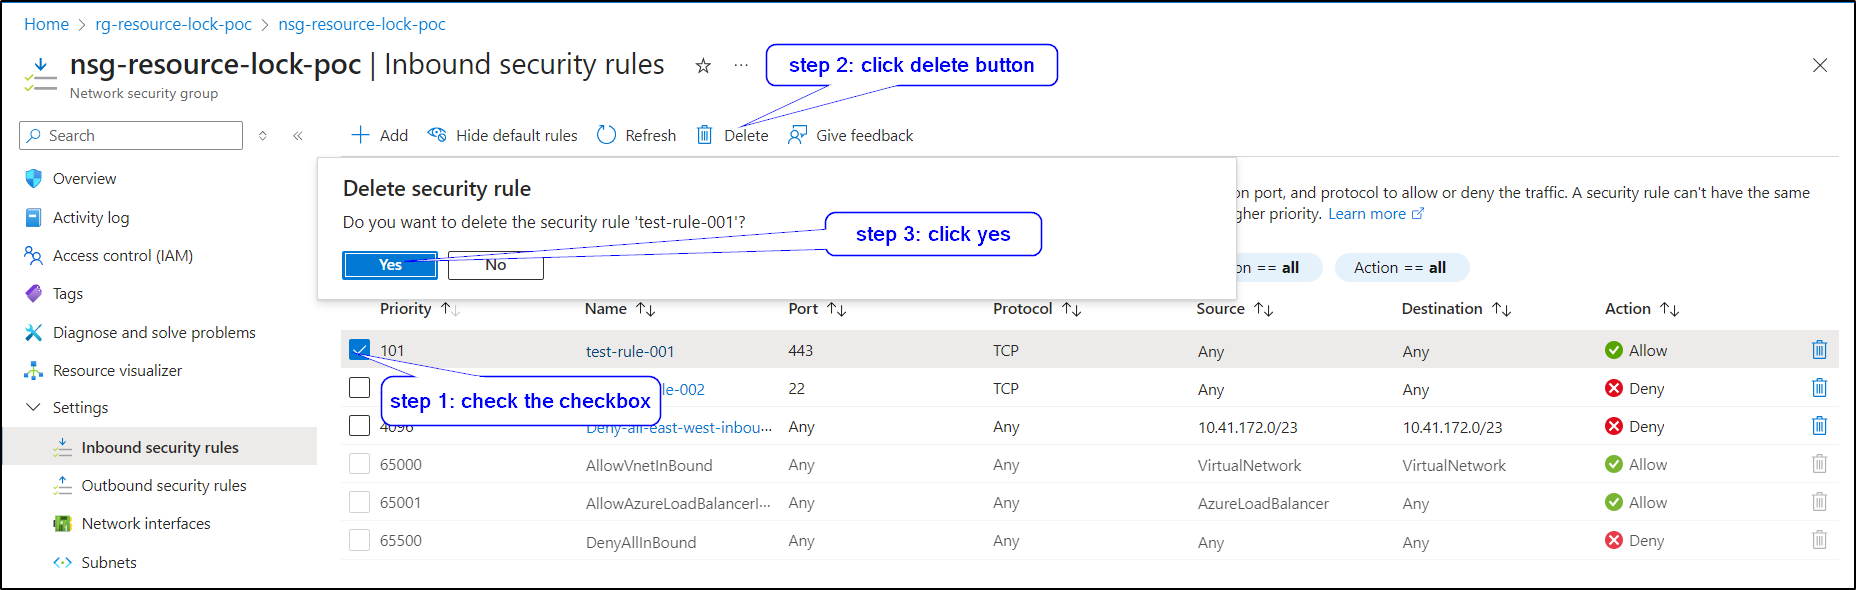
Task: Click the checkbox for rule 65000
Action: tap(360, 464)
